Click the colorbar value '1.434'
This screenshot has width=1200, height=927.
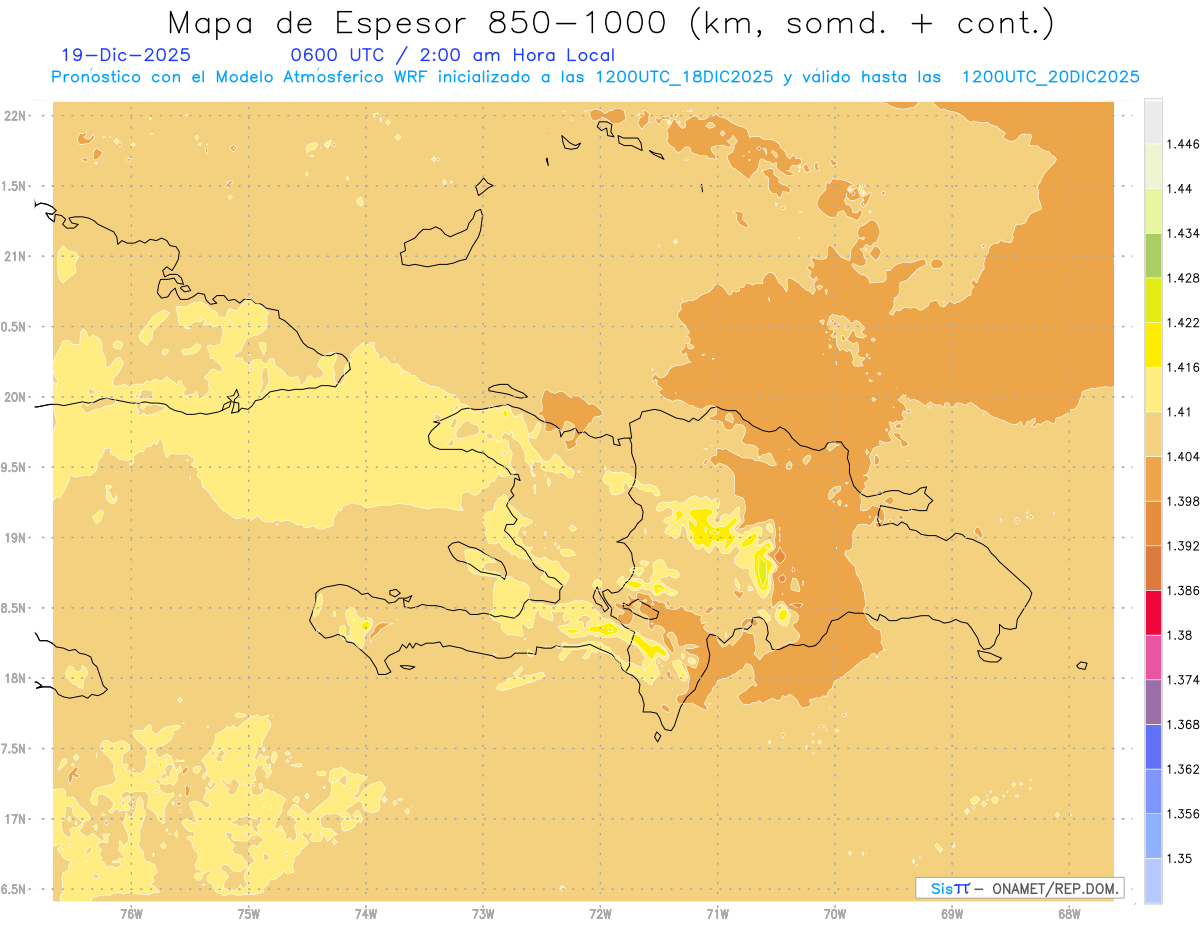click(x=1184, y=233)
